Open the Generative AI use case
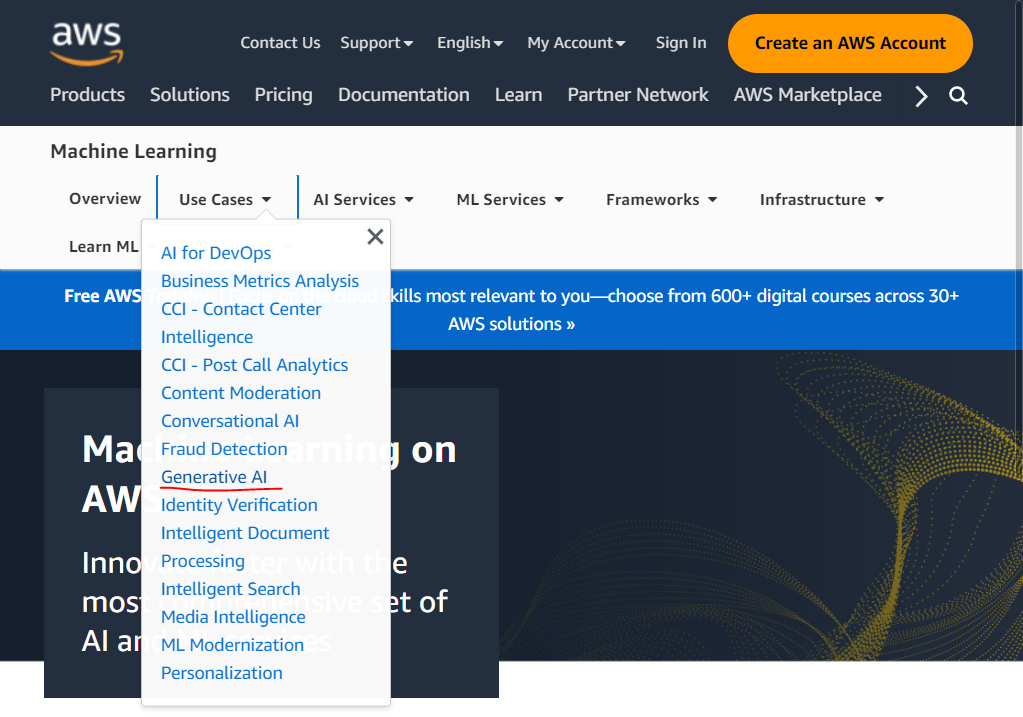 pos(214,478)
